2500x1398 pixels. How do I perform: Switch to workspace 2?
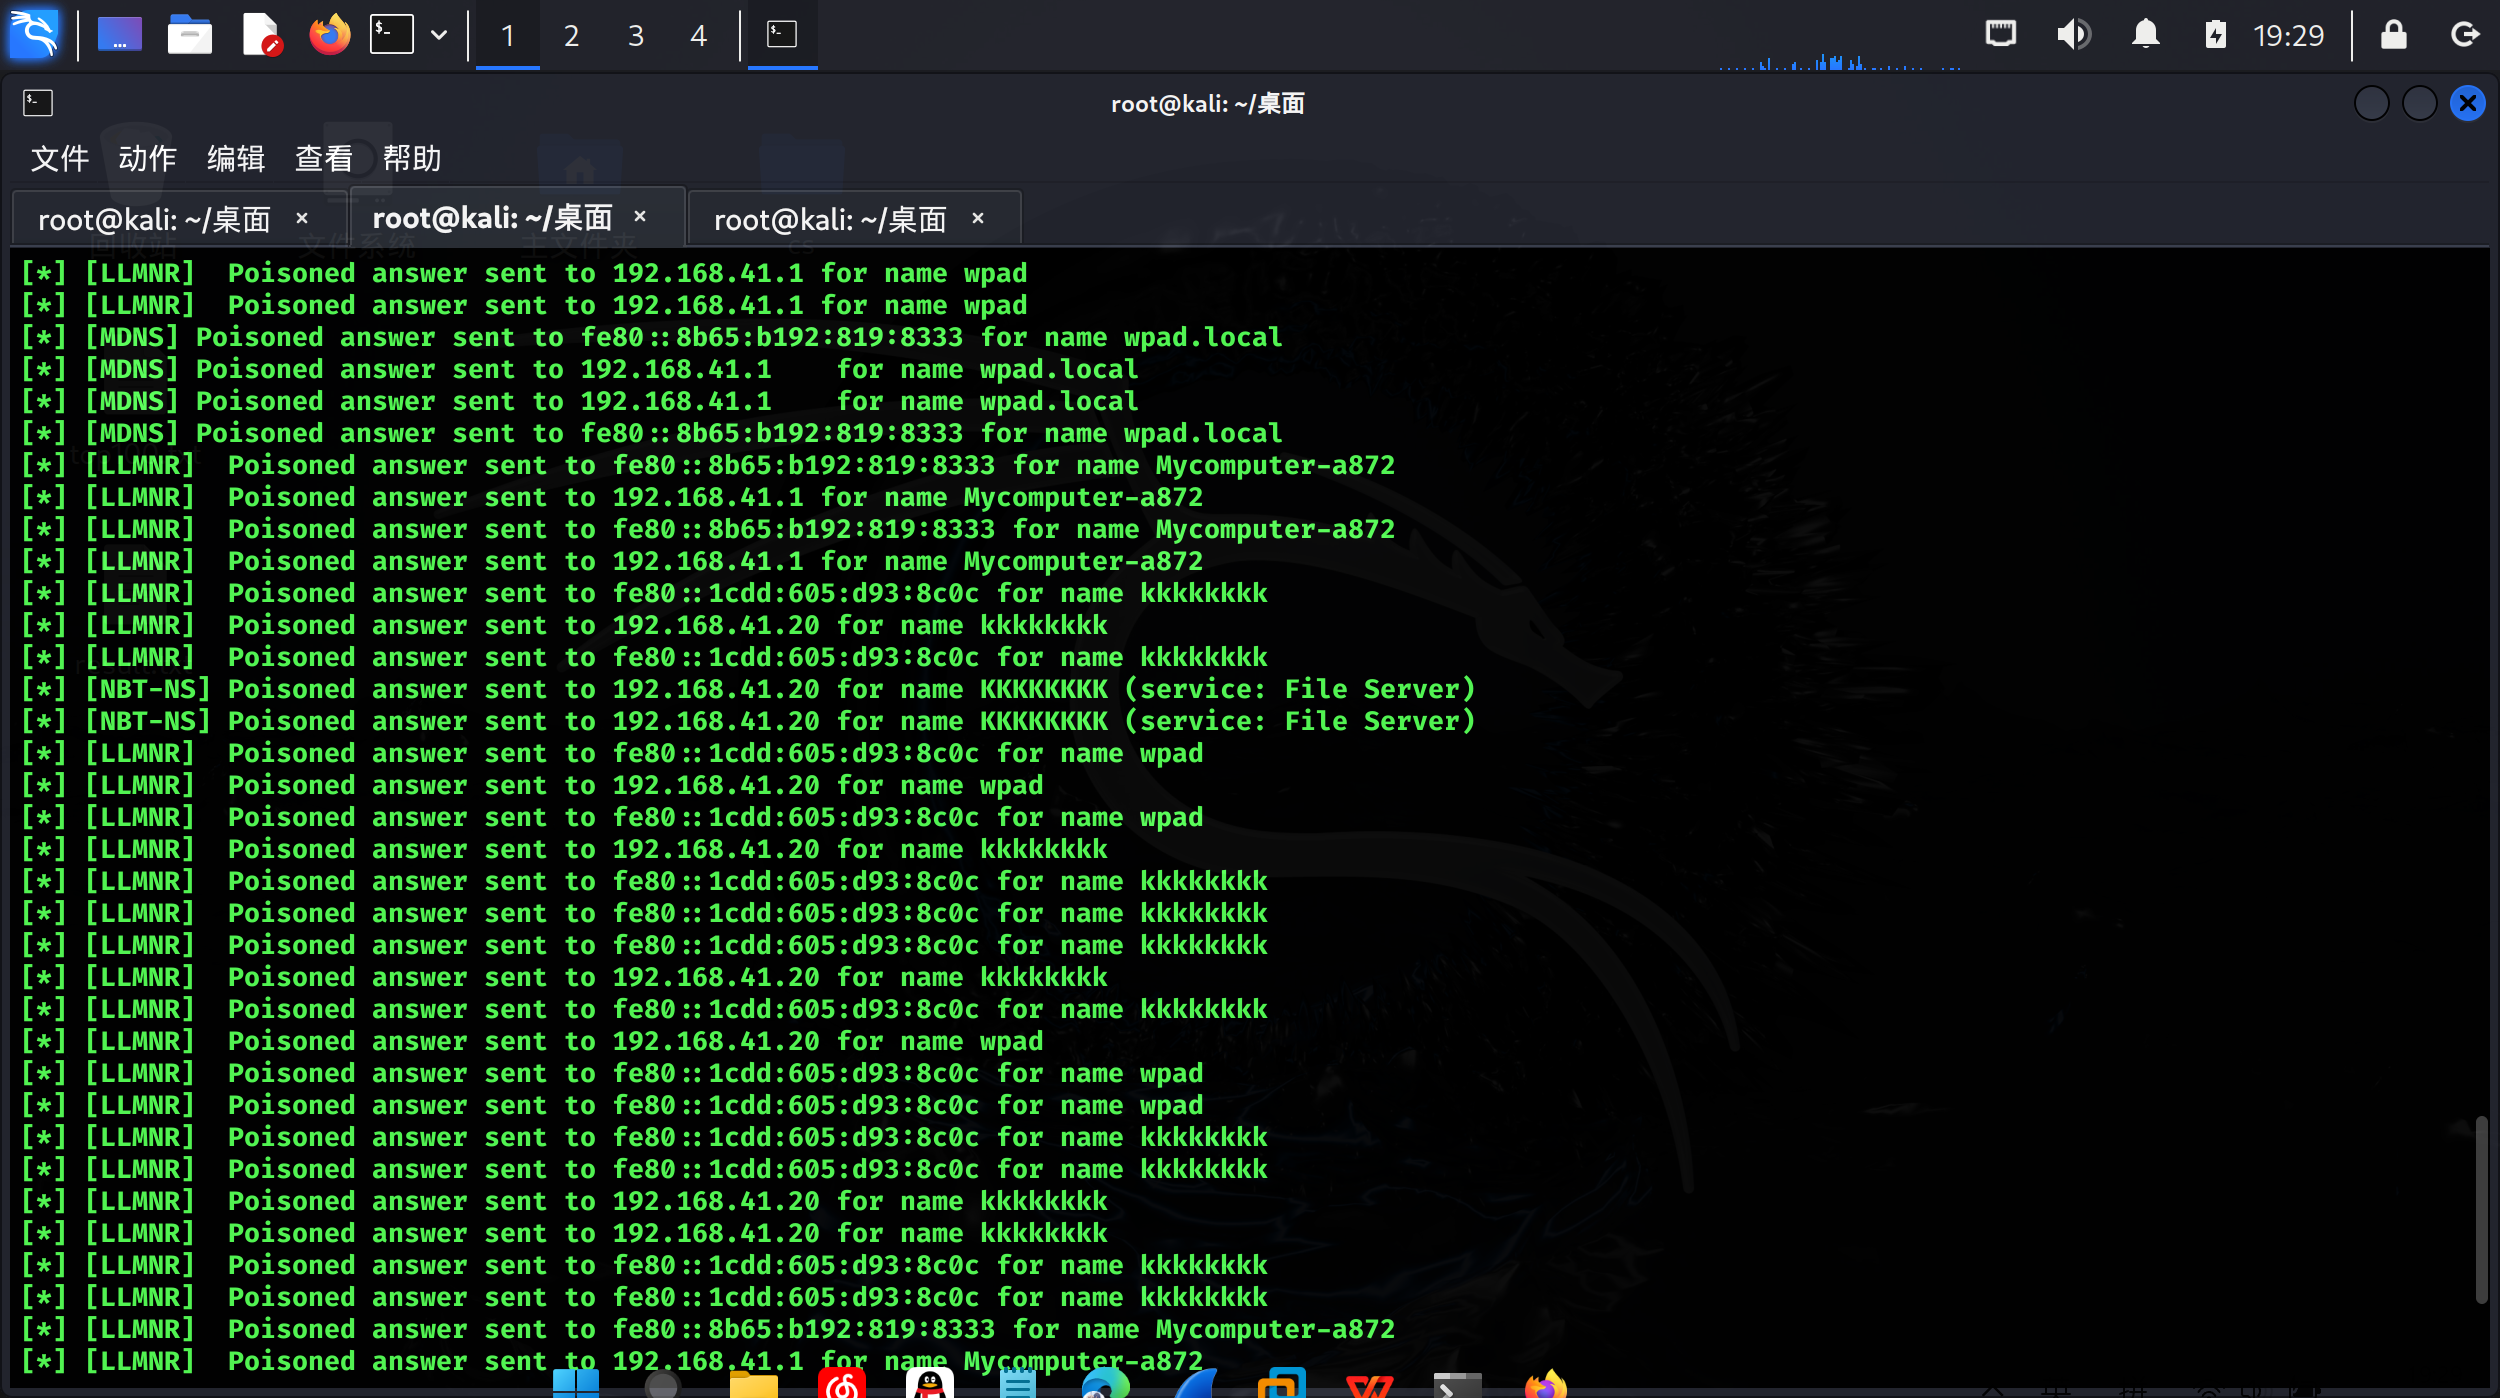[x=571, y=36]
